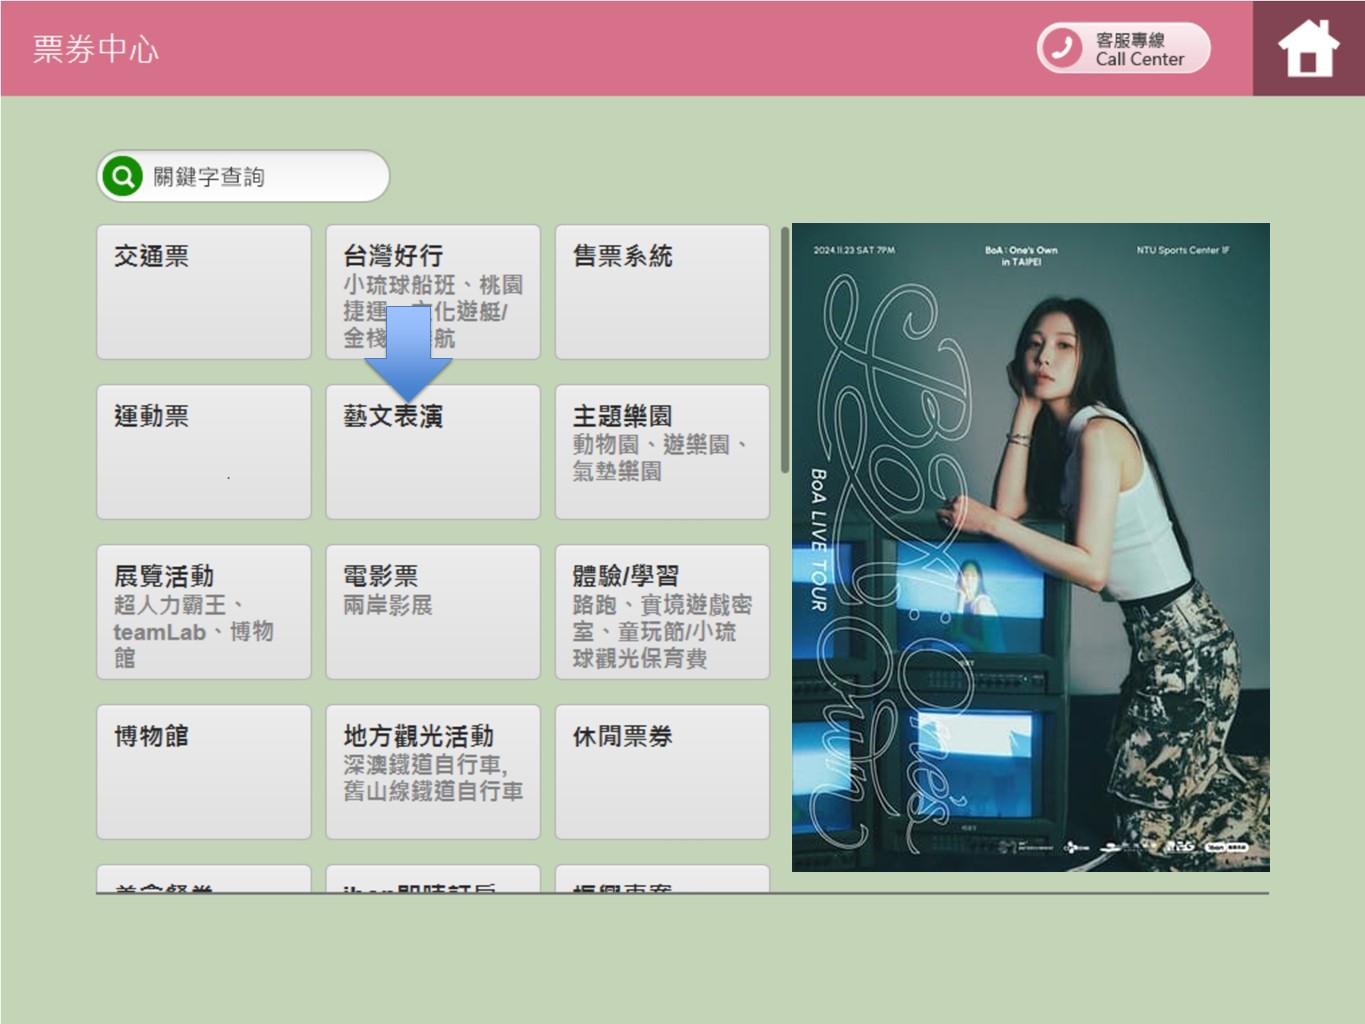
Task: Click the green magnifier search icon
Action: pyautogui.click(x=122, y=177)
